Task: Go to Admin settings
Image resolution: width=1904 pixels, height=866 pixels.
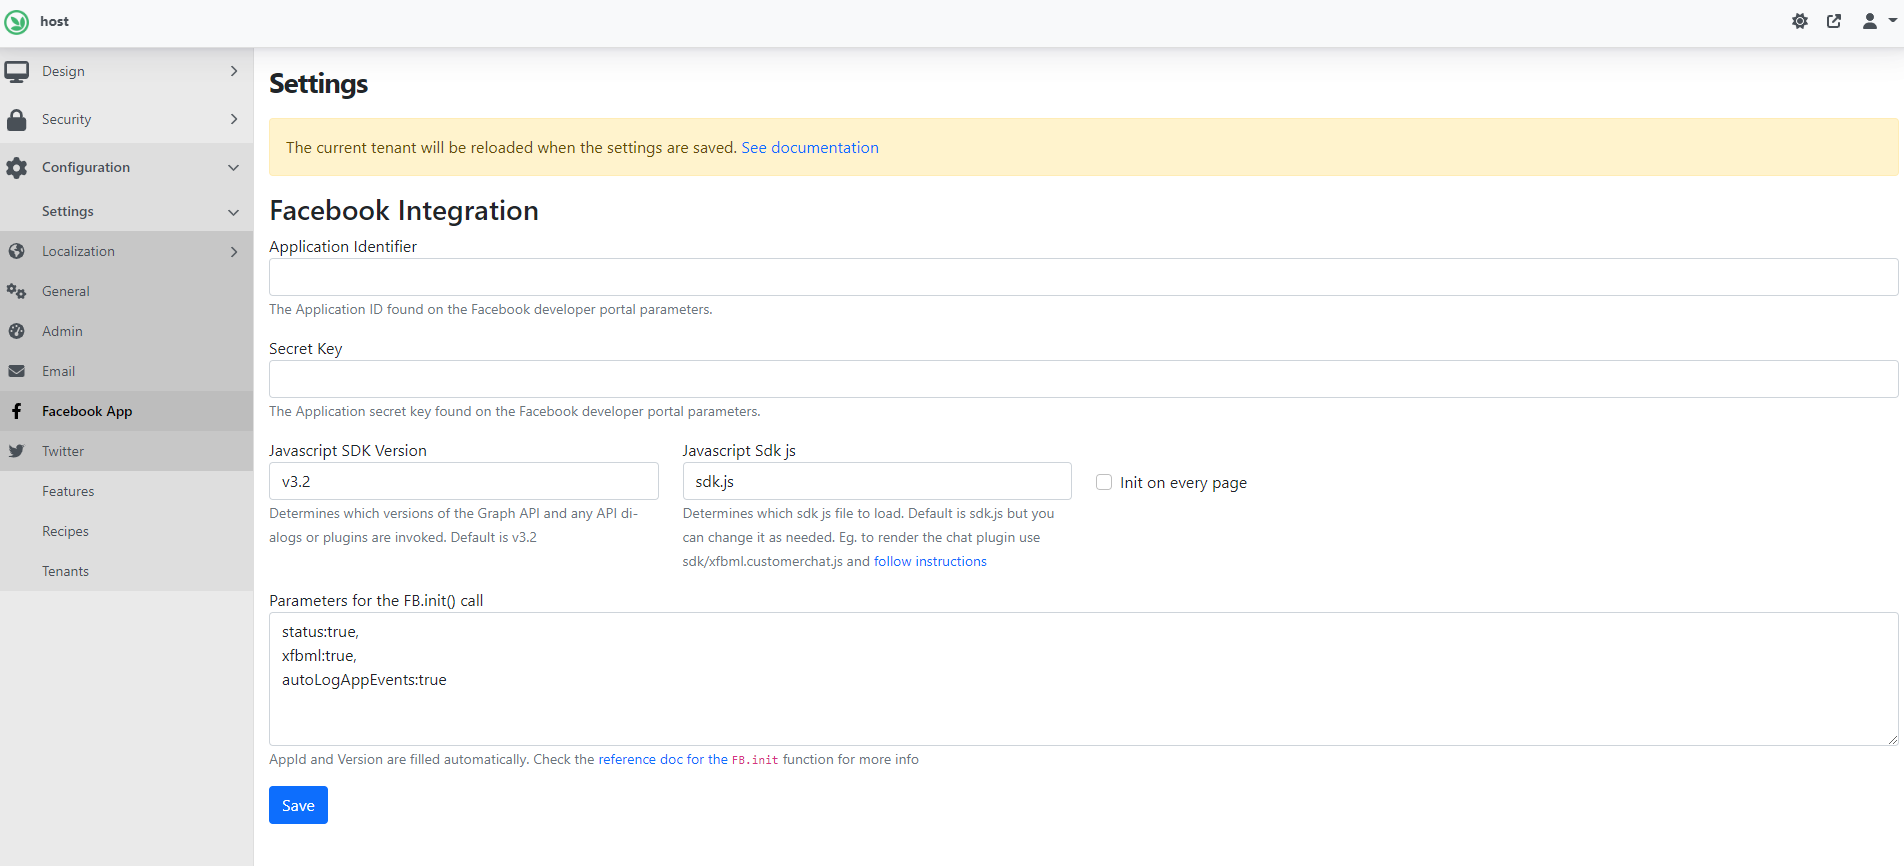Action: coord(126,331)
